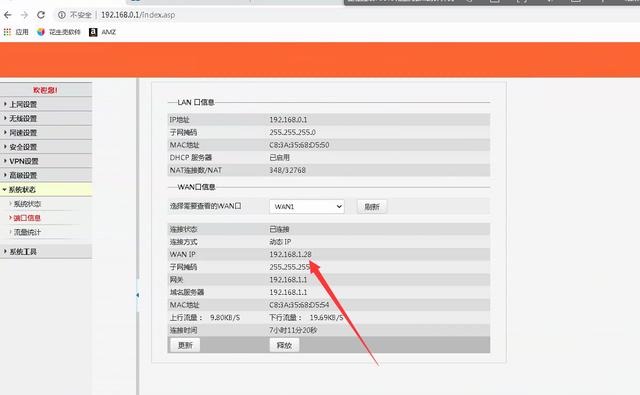Image resolution: width=640 pixels, height=395 pixels.
Task: Reload the page with the refresh icon
Action: coord(41,15)
